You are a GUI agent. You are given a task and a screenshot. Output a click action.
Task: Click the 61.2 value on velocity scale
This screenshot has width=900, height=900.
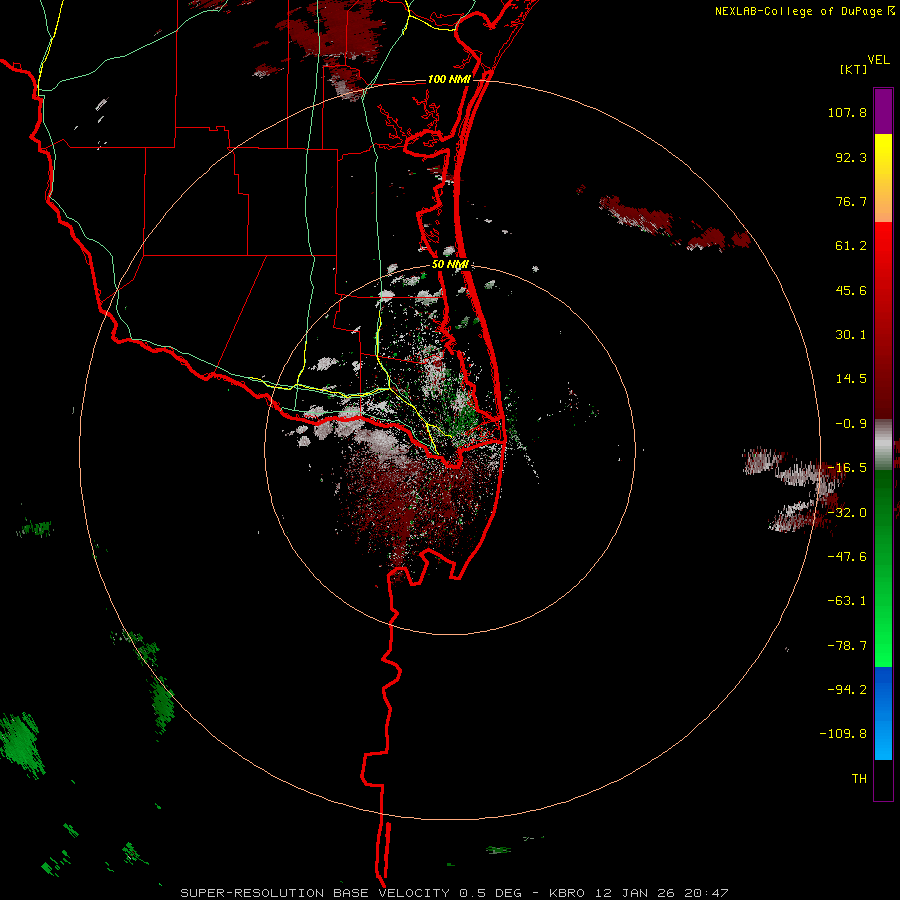coord(851,246)
